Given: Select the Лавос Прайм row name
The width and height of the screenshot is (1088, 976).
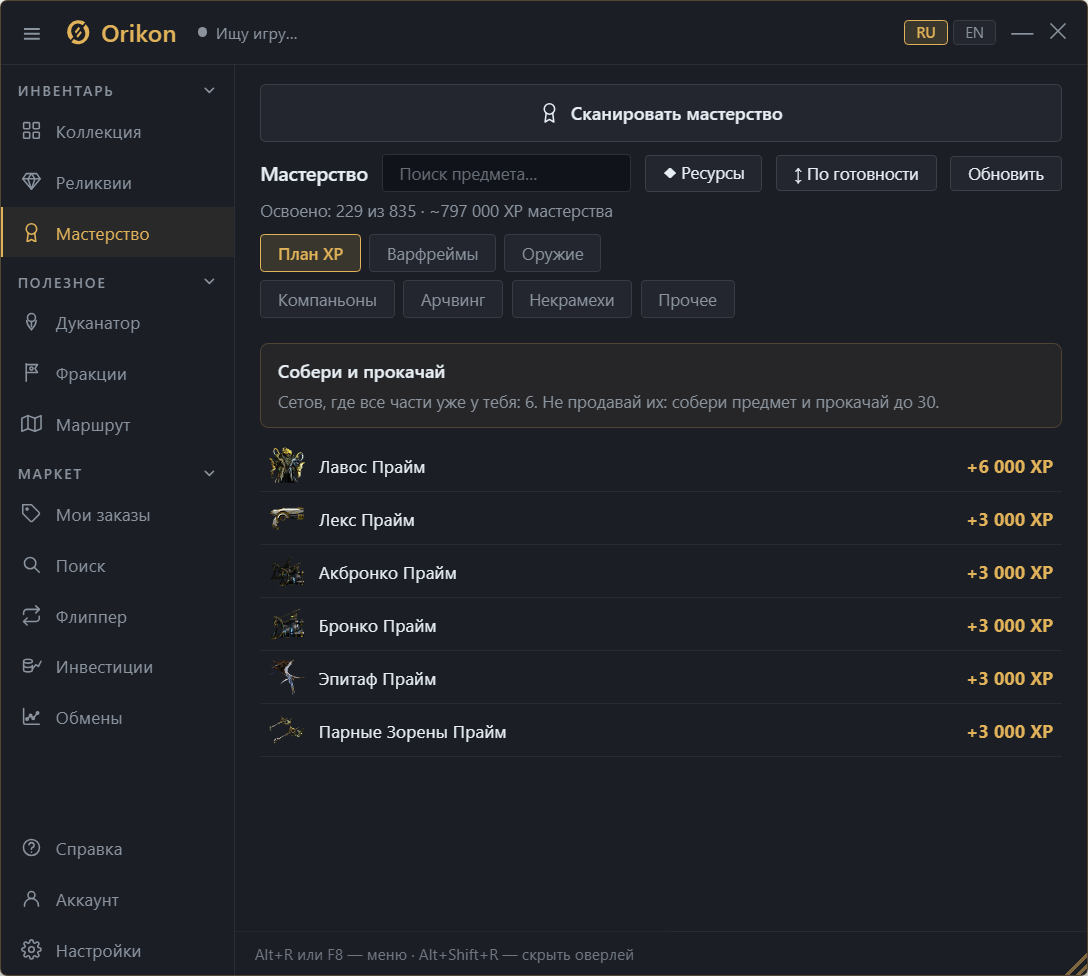Looking at the screenshot, I should (x=372, y=467).
